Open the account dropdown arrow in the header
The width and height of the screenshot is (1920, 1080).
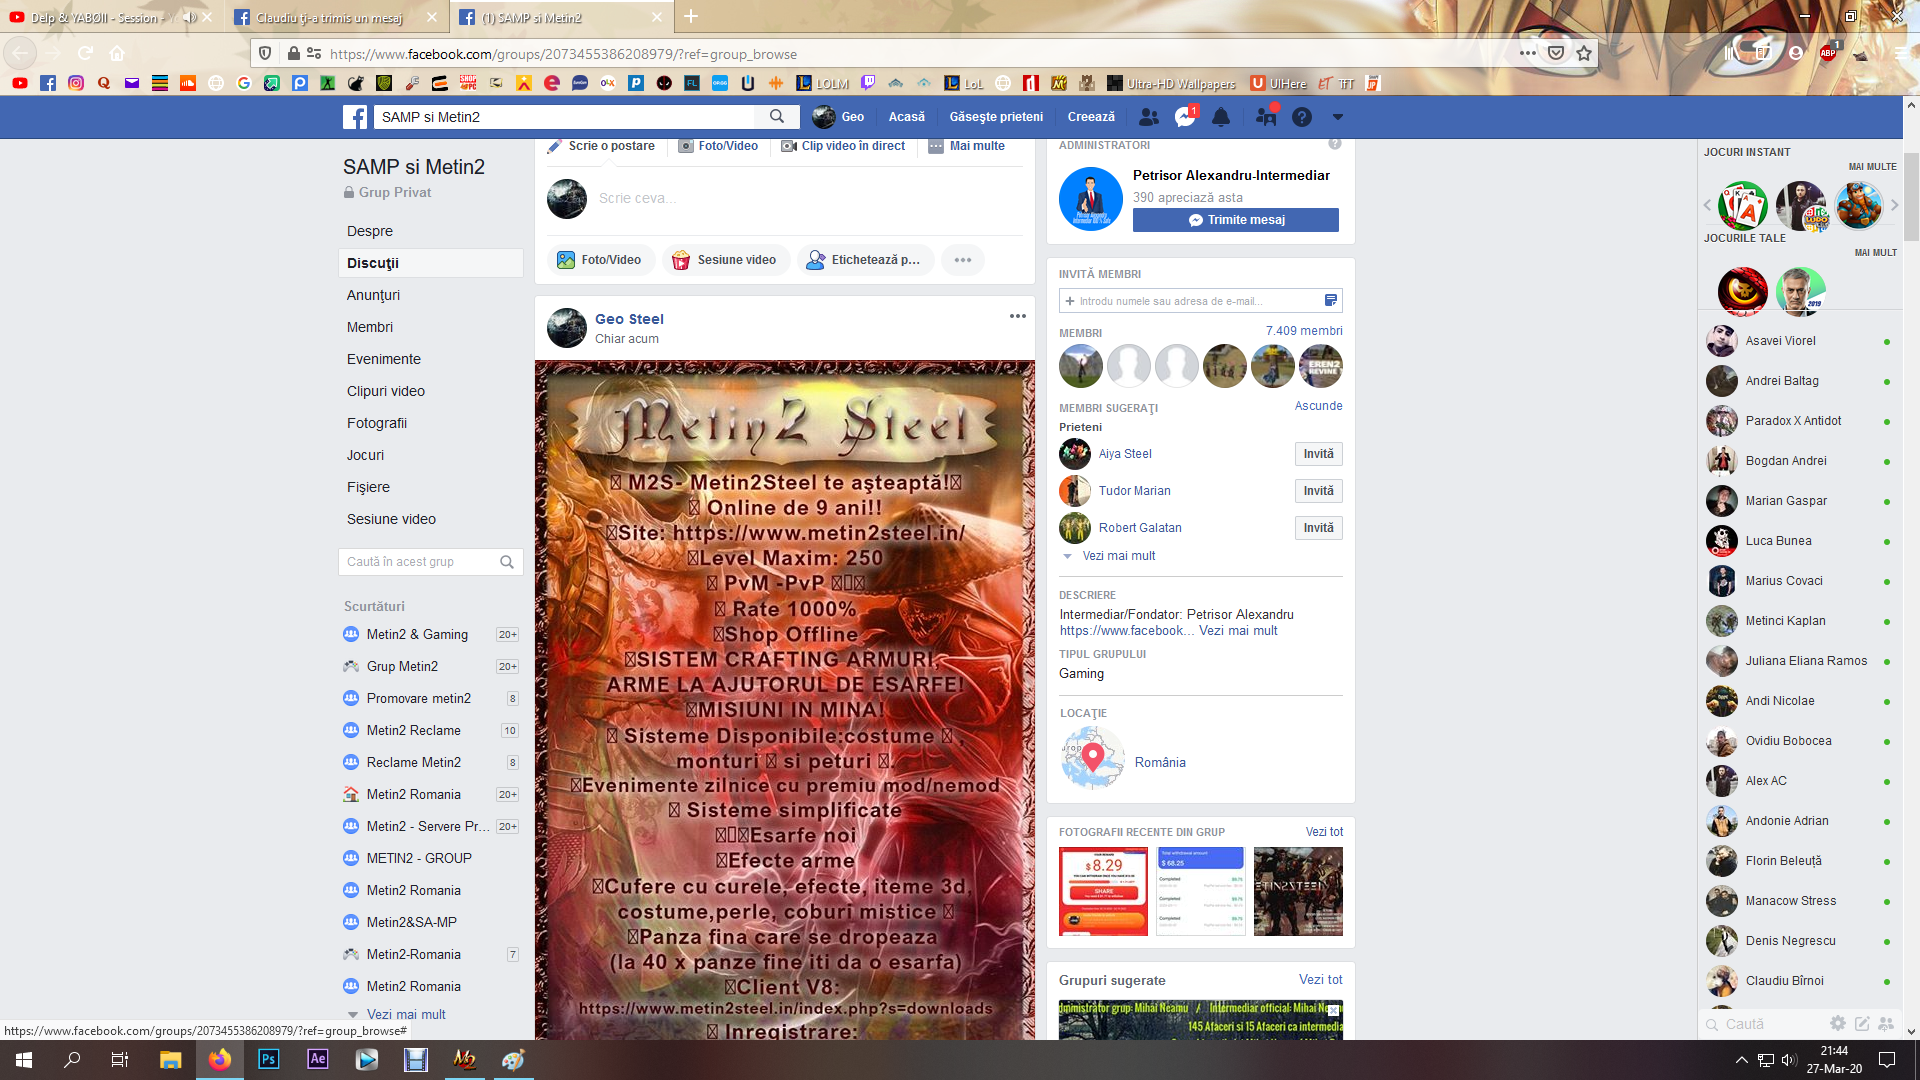[x=1337, y=117]
